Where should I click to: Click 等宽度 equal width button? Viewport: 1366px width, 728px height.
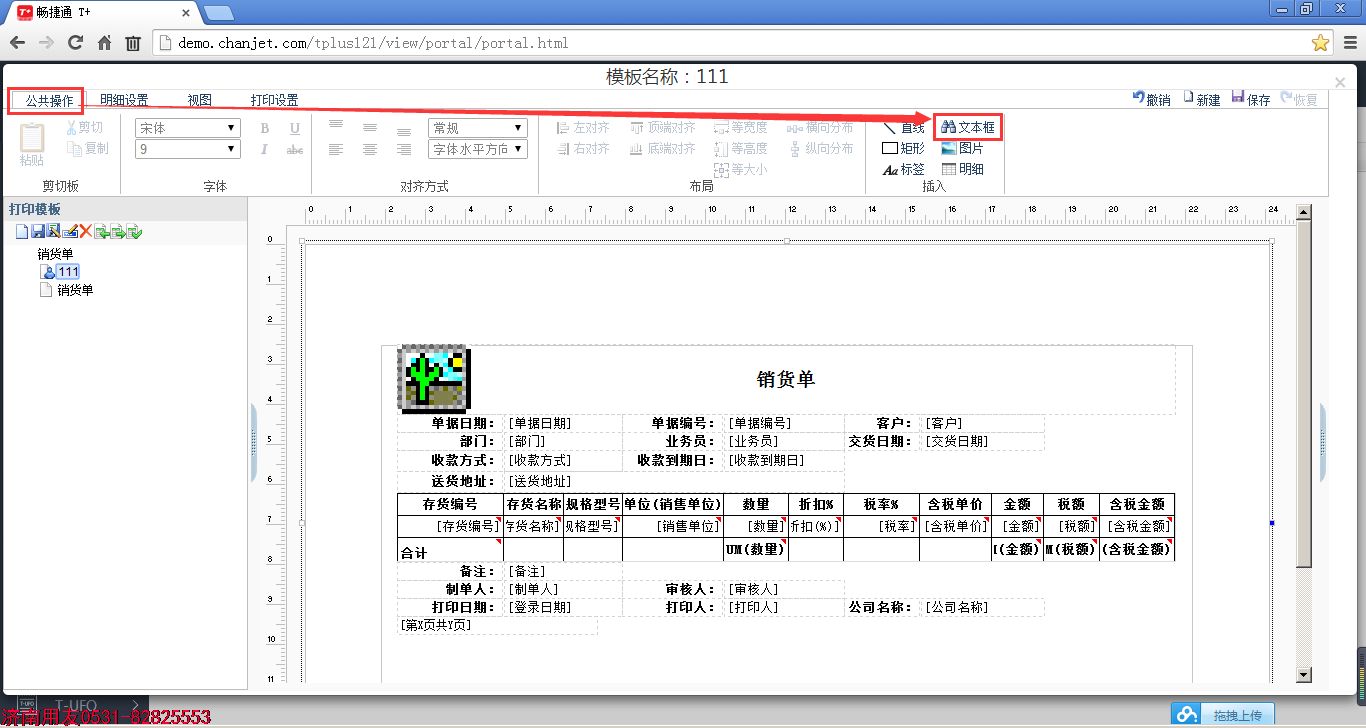(x=741, y=128)
